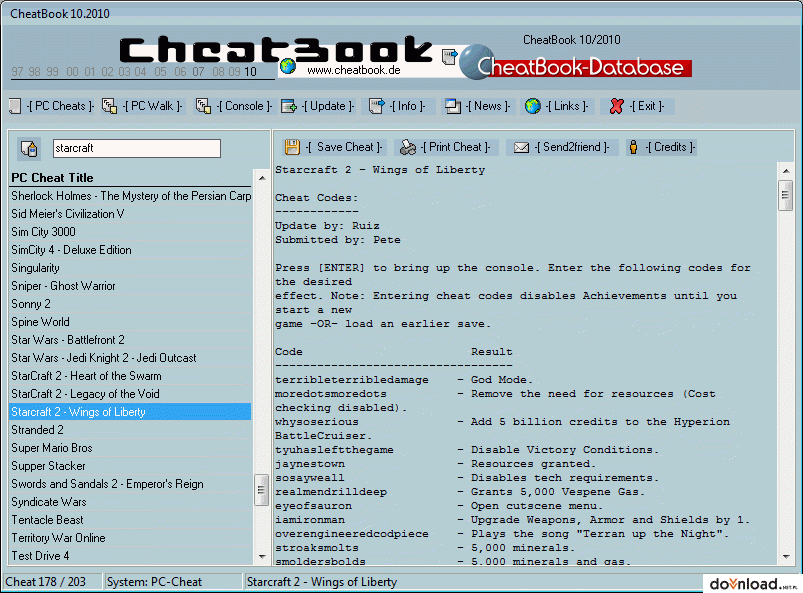Image resolution: width=803 pixels, height=593 pixels.
Task: Select Sim City 3000 in the list
Action: (x=131, y=232)
